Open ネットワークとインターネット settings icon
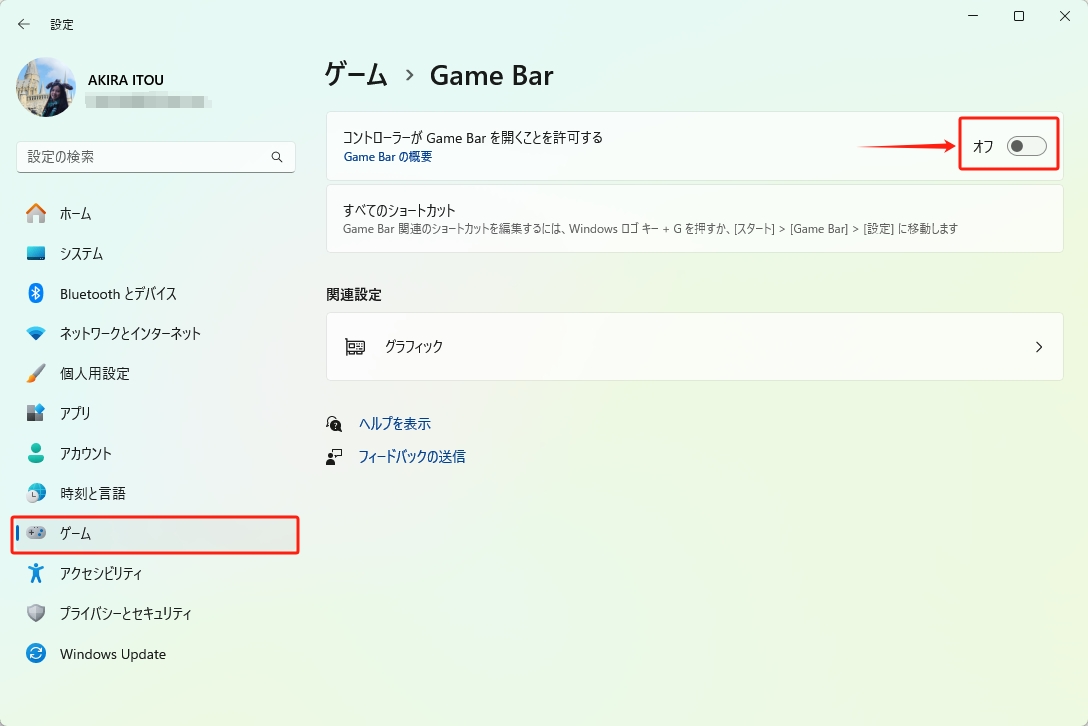Image resolution: width=1088 pixels, height=726 pixels. pyautogui.click(x=36, y=333)
